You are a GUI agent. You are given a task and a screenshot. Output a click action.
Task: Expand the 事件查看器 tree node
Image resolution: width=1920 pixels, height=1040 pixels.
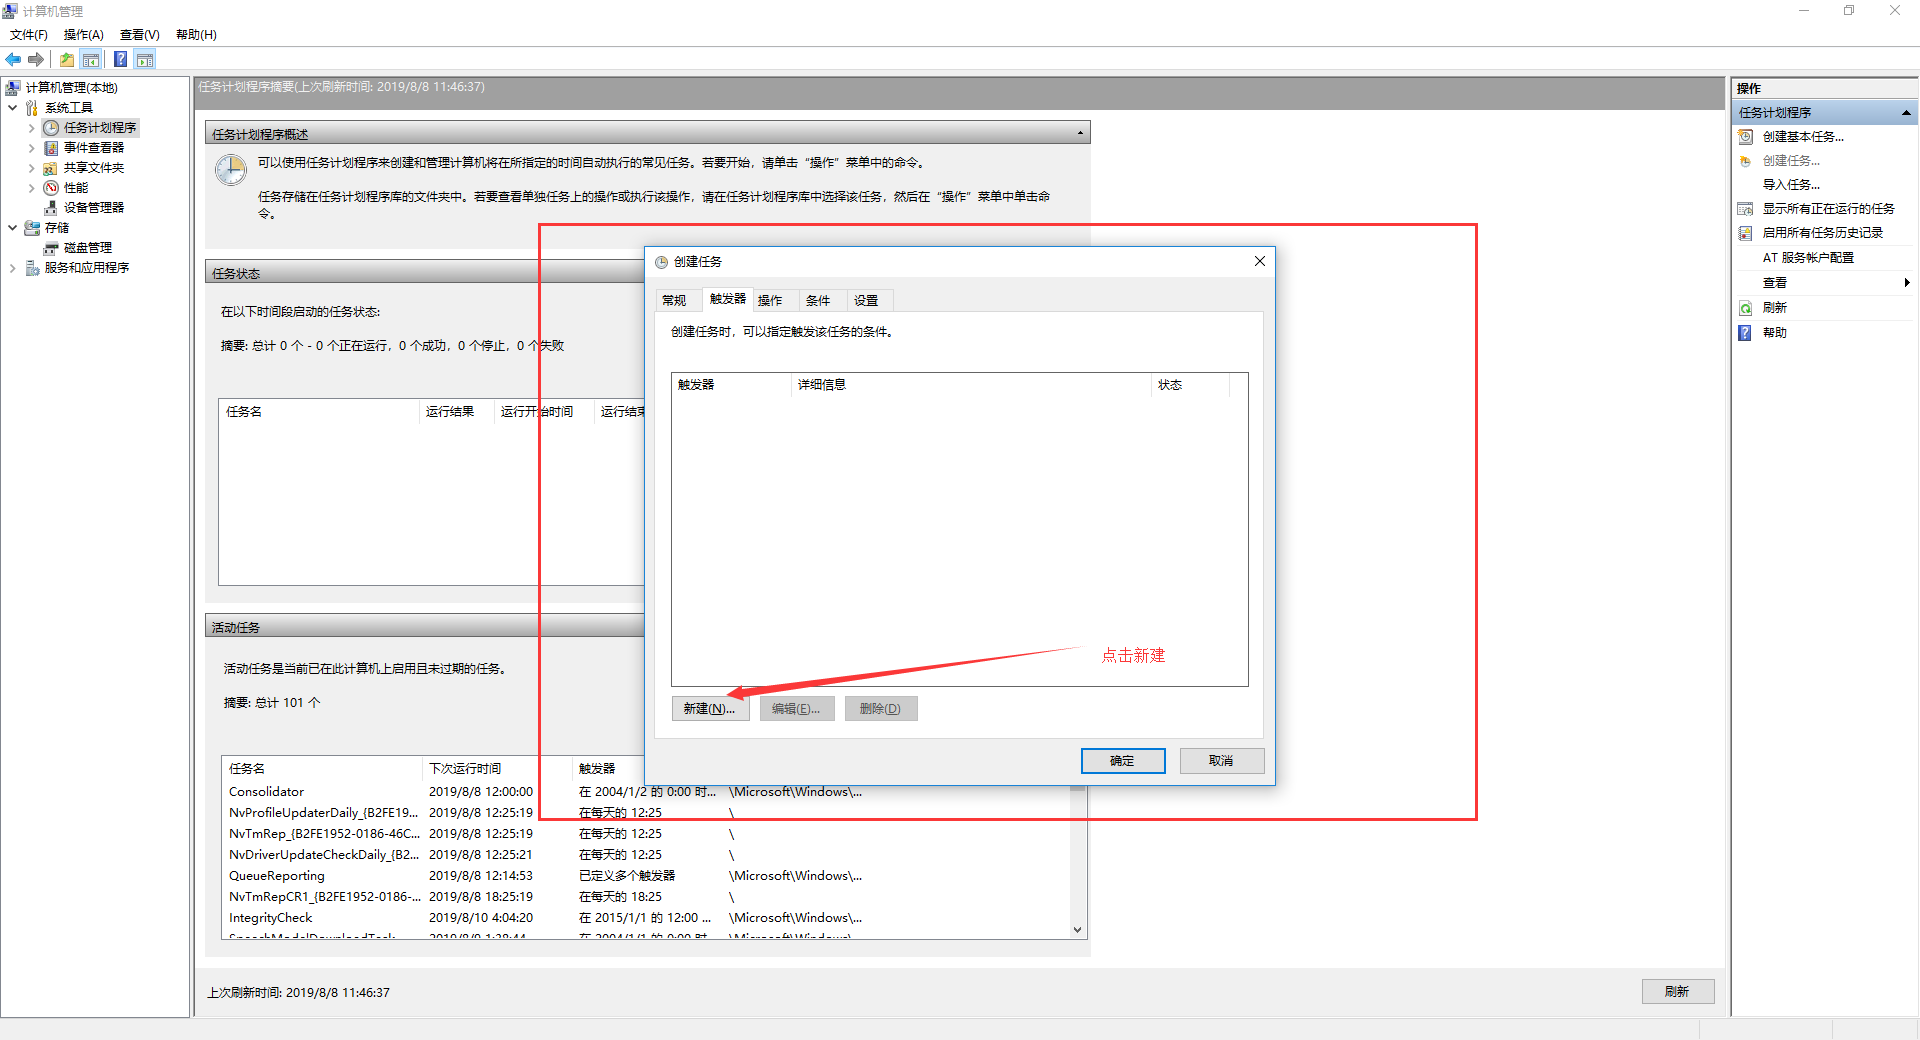tap(31, 148)
